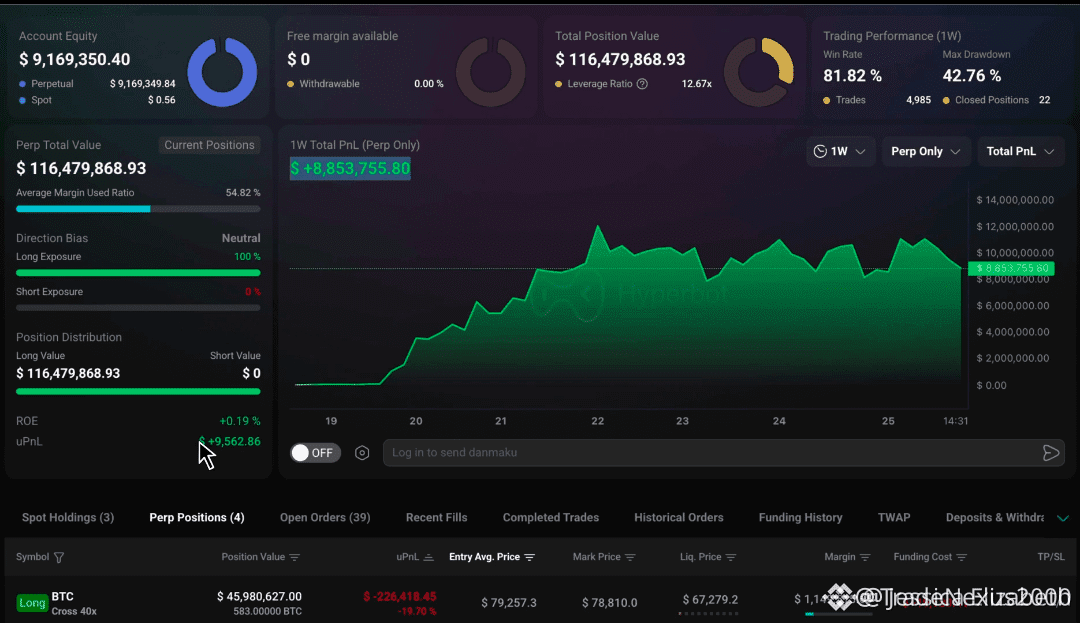Click the Leverage Ratio help icon

coord(642,84)
